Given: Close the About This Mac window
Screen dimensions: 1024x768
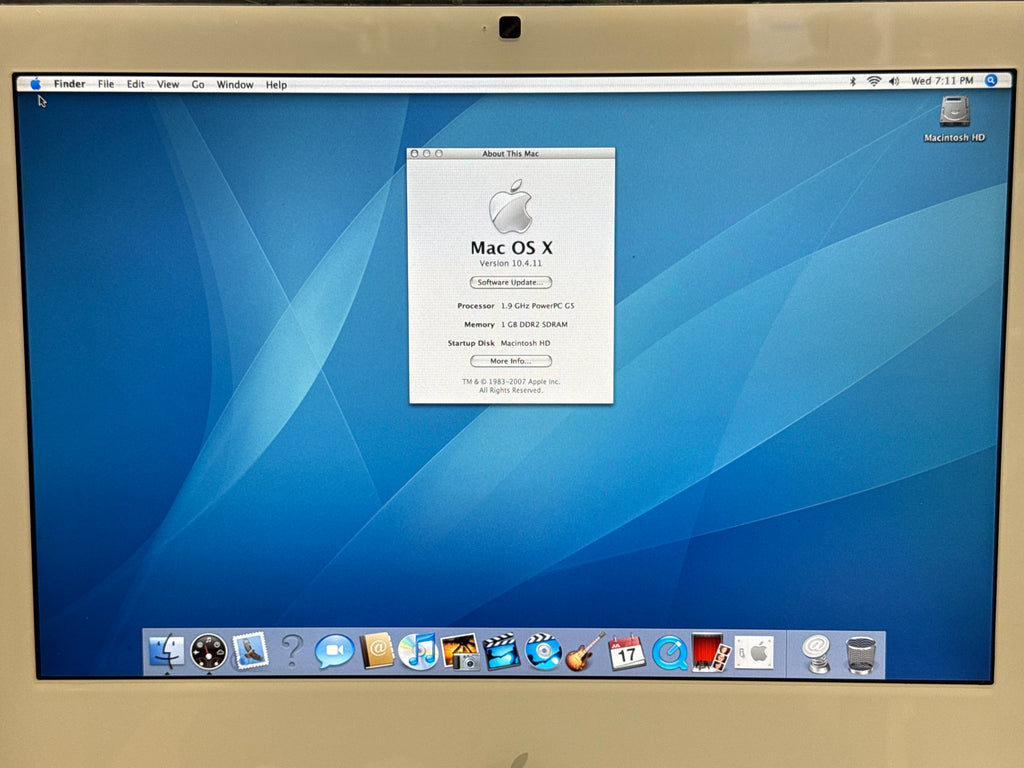Looking at the screenshot, I should tap(414, 153).
